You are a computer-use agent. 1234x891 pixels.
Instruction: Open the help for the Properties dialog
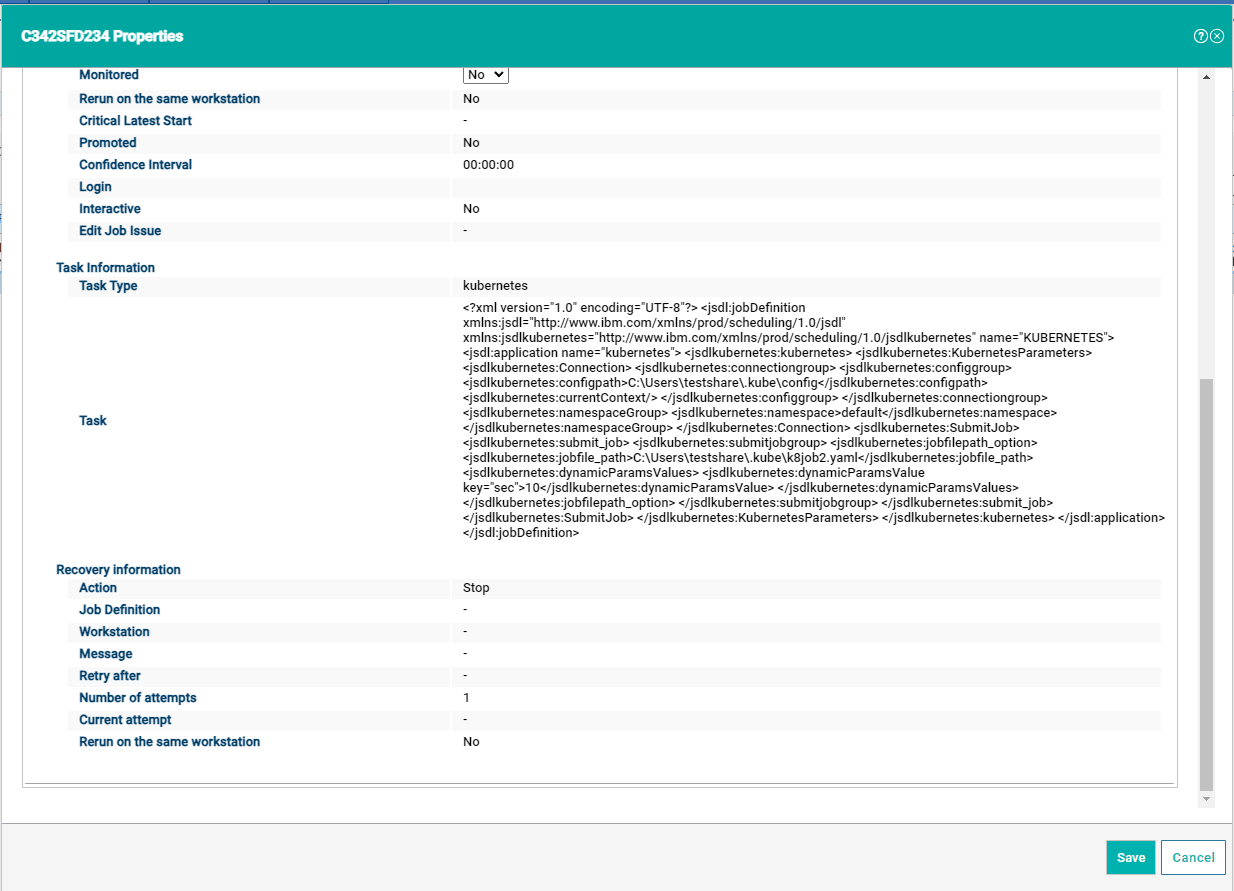(x=1199, y=35)
